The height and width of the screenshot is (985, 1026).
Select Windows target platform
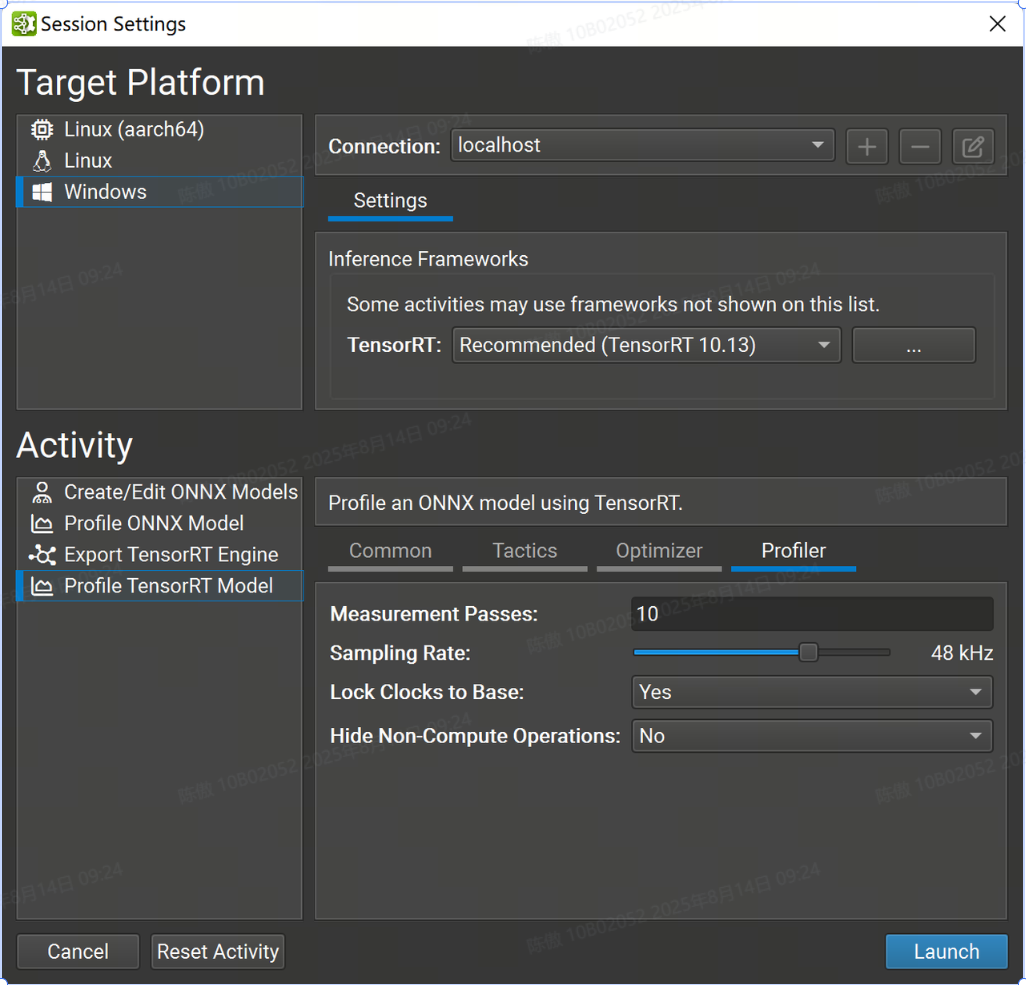pyautogui.click(x=160, y=192)
